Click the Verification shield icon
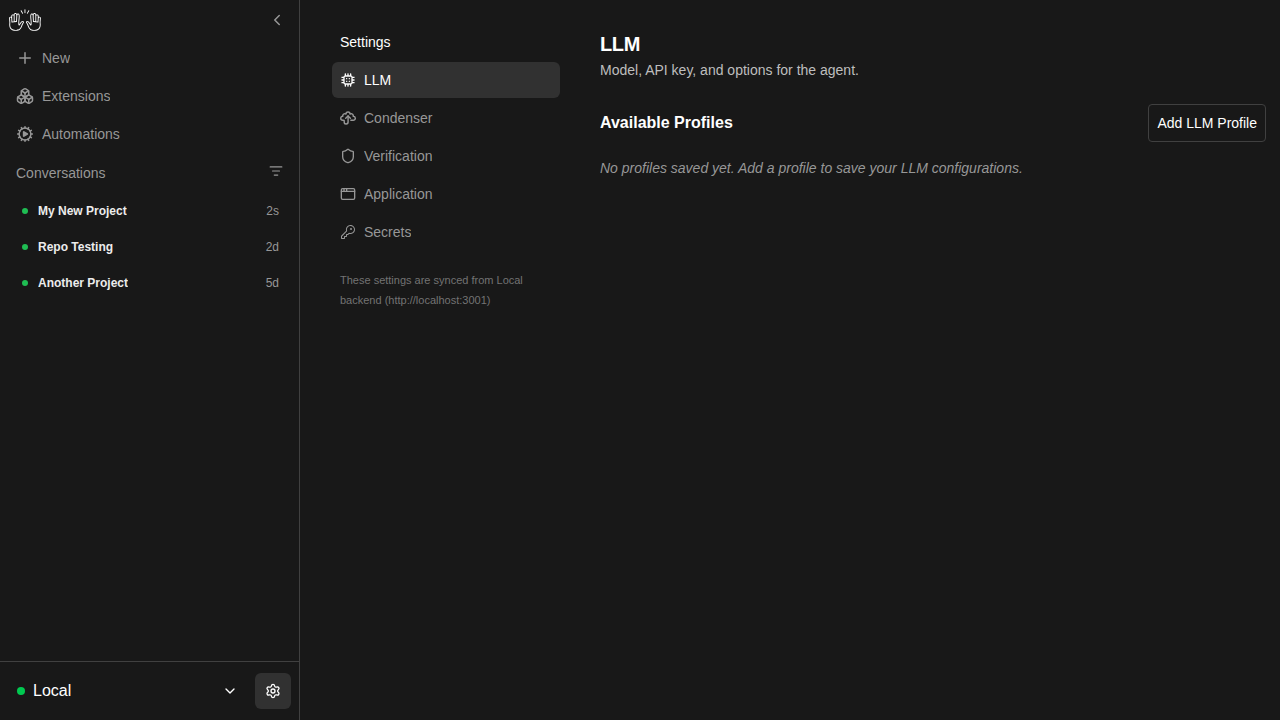1280x720 pixels. point(348,156)
